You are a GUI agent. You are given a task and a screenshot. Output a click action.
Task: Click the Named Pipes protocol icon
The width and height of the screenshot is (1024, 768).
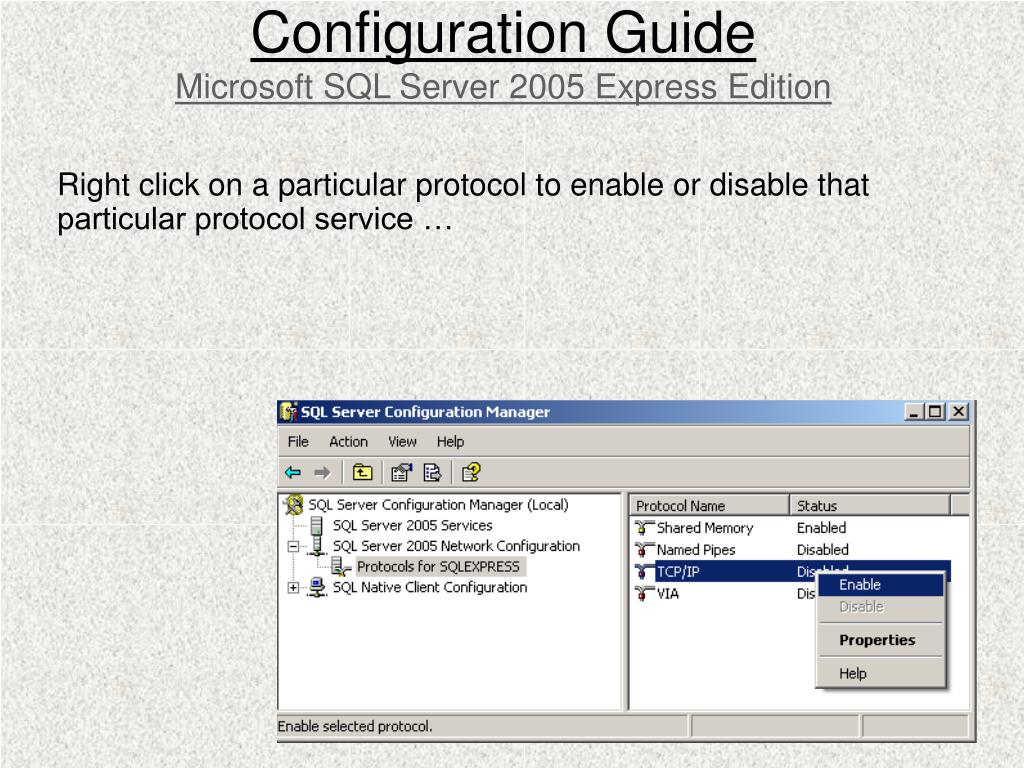(645, 550)
